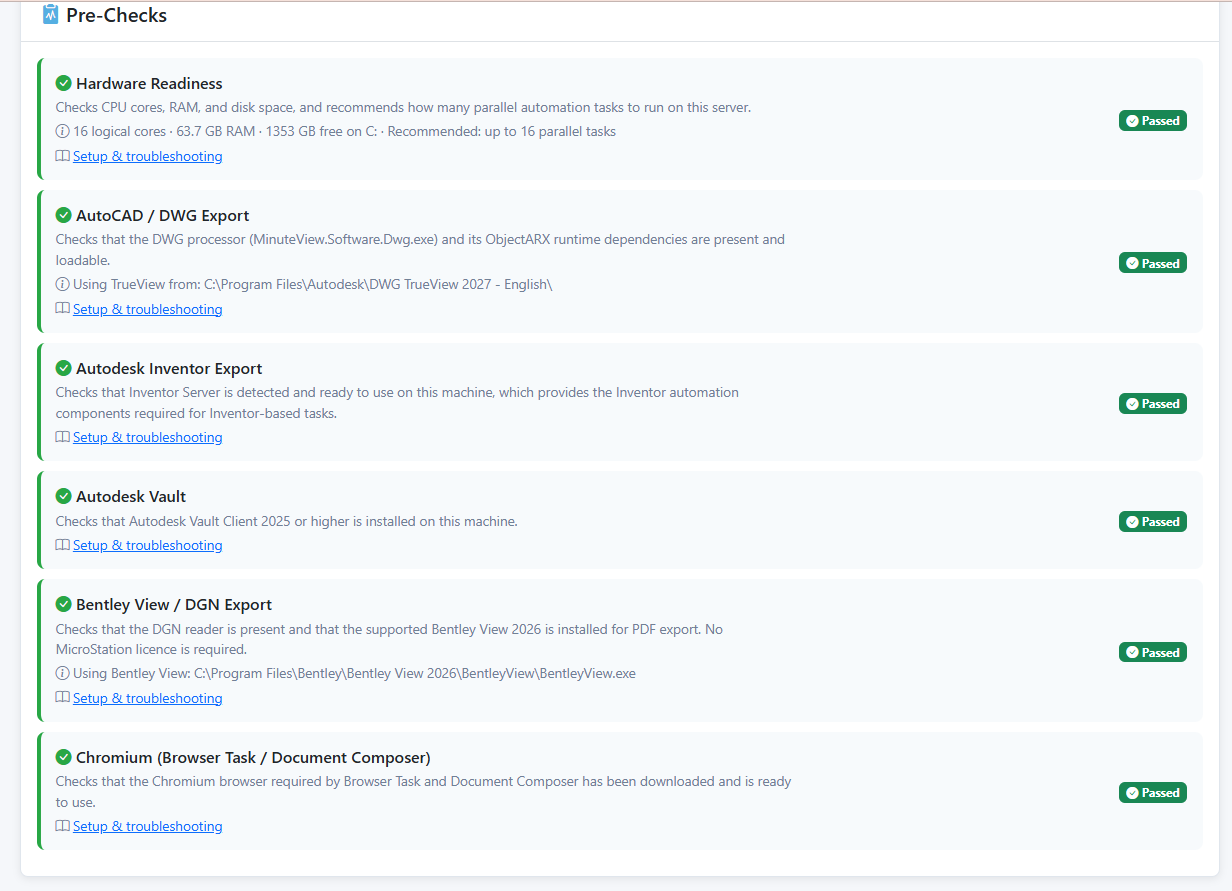1232x891 pixels.
Task: Click book icon in Autodesk Vault card
Action: pyautogui.click(x=63, y=545)
